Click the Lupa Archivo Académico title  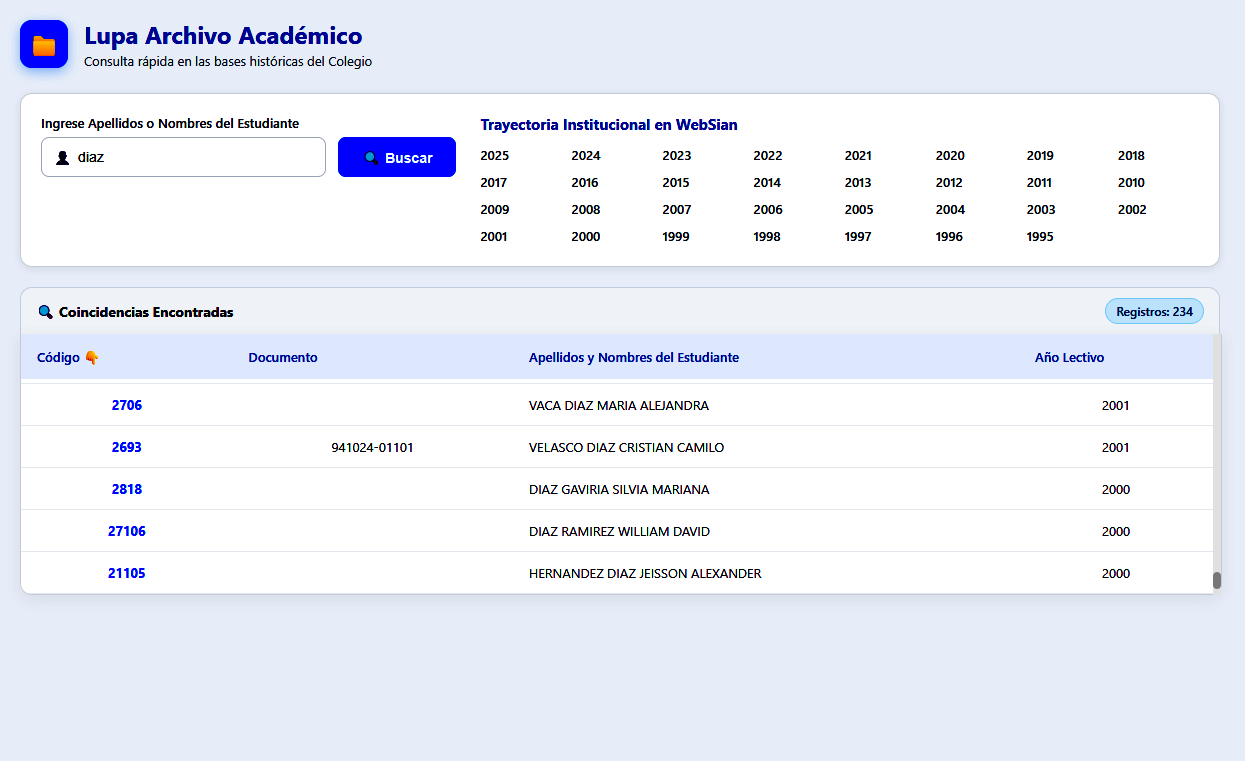223,36
